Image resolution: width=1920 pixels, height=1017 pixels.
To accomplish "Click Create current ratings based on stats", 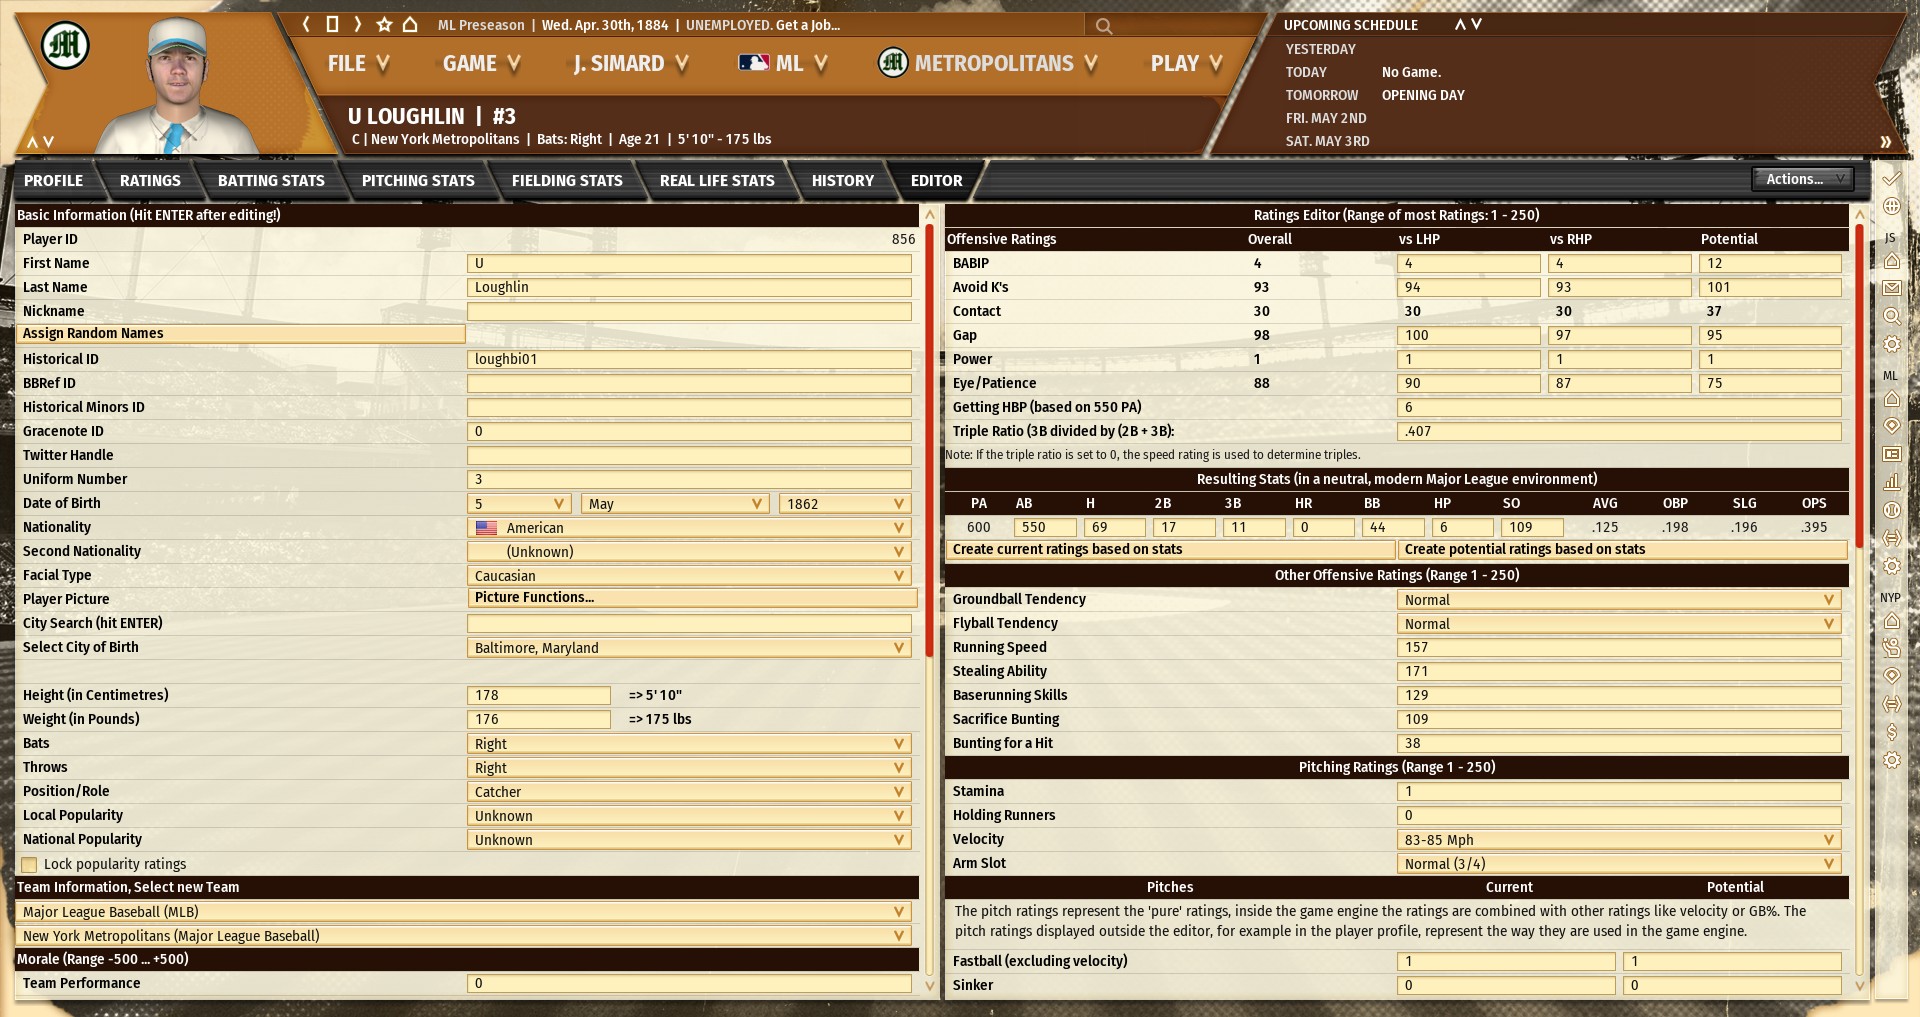I will pos(1169,550).
